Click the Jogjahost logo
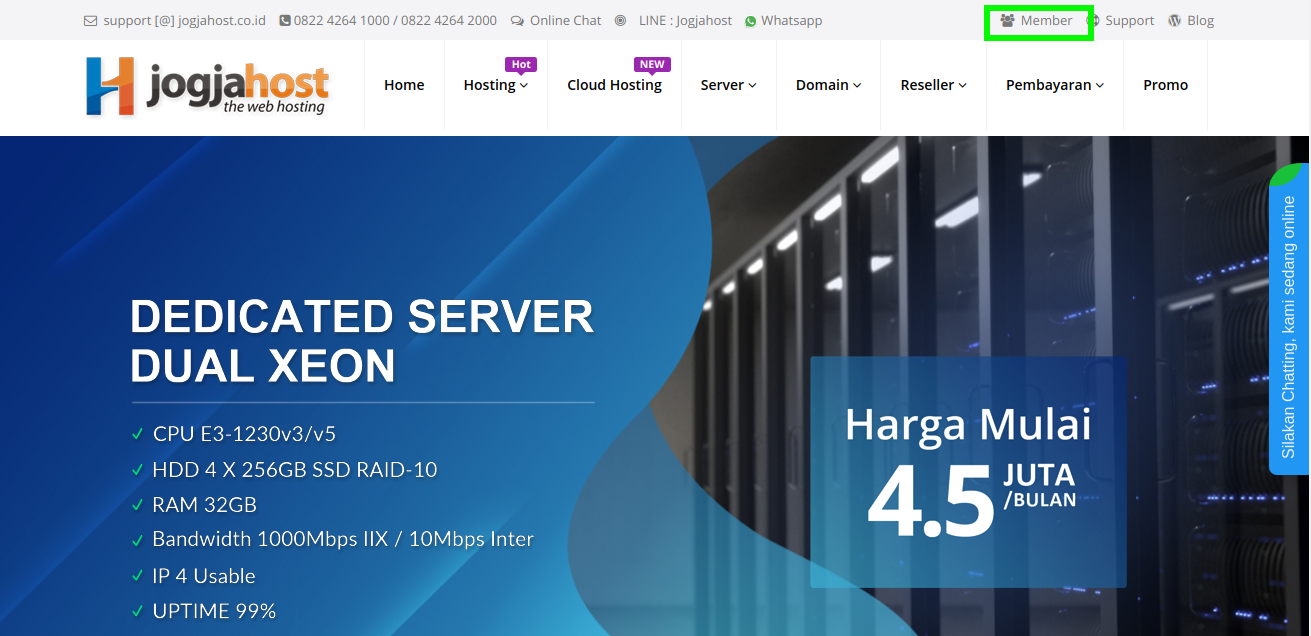This screenshot has height=636, width=1311. (207, 86)
